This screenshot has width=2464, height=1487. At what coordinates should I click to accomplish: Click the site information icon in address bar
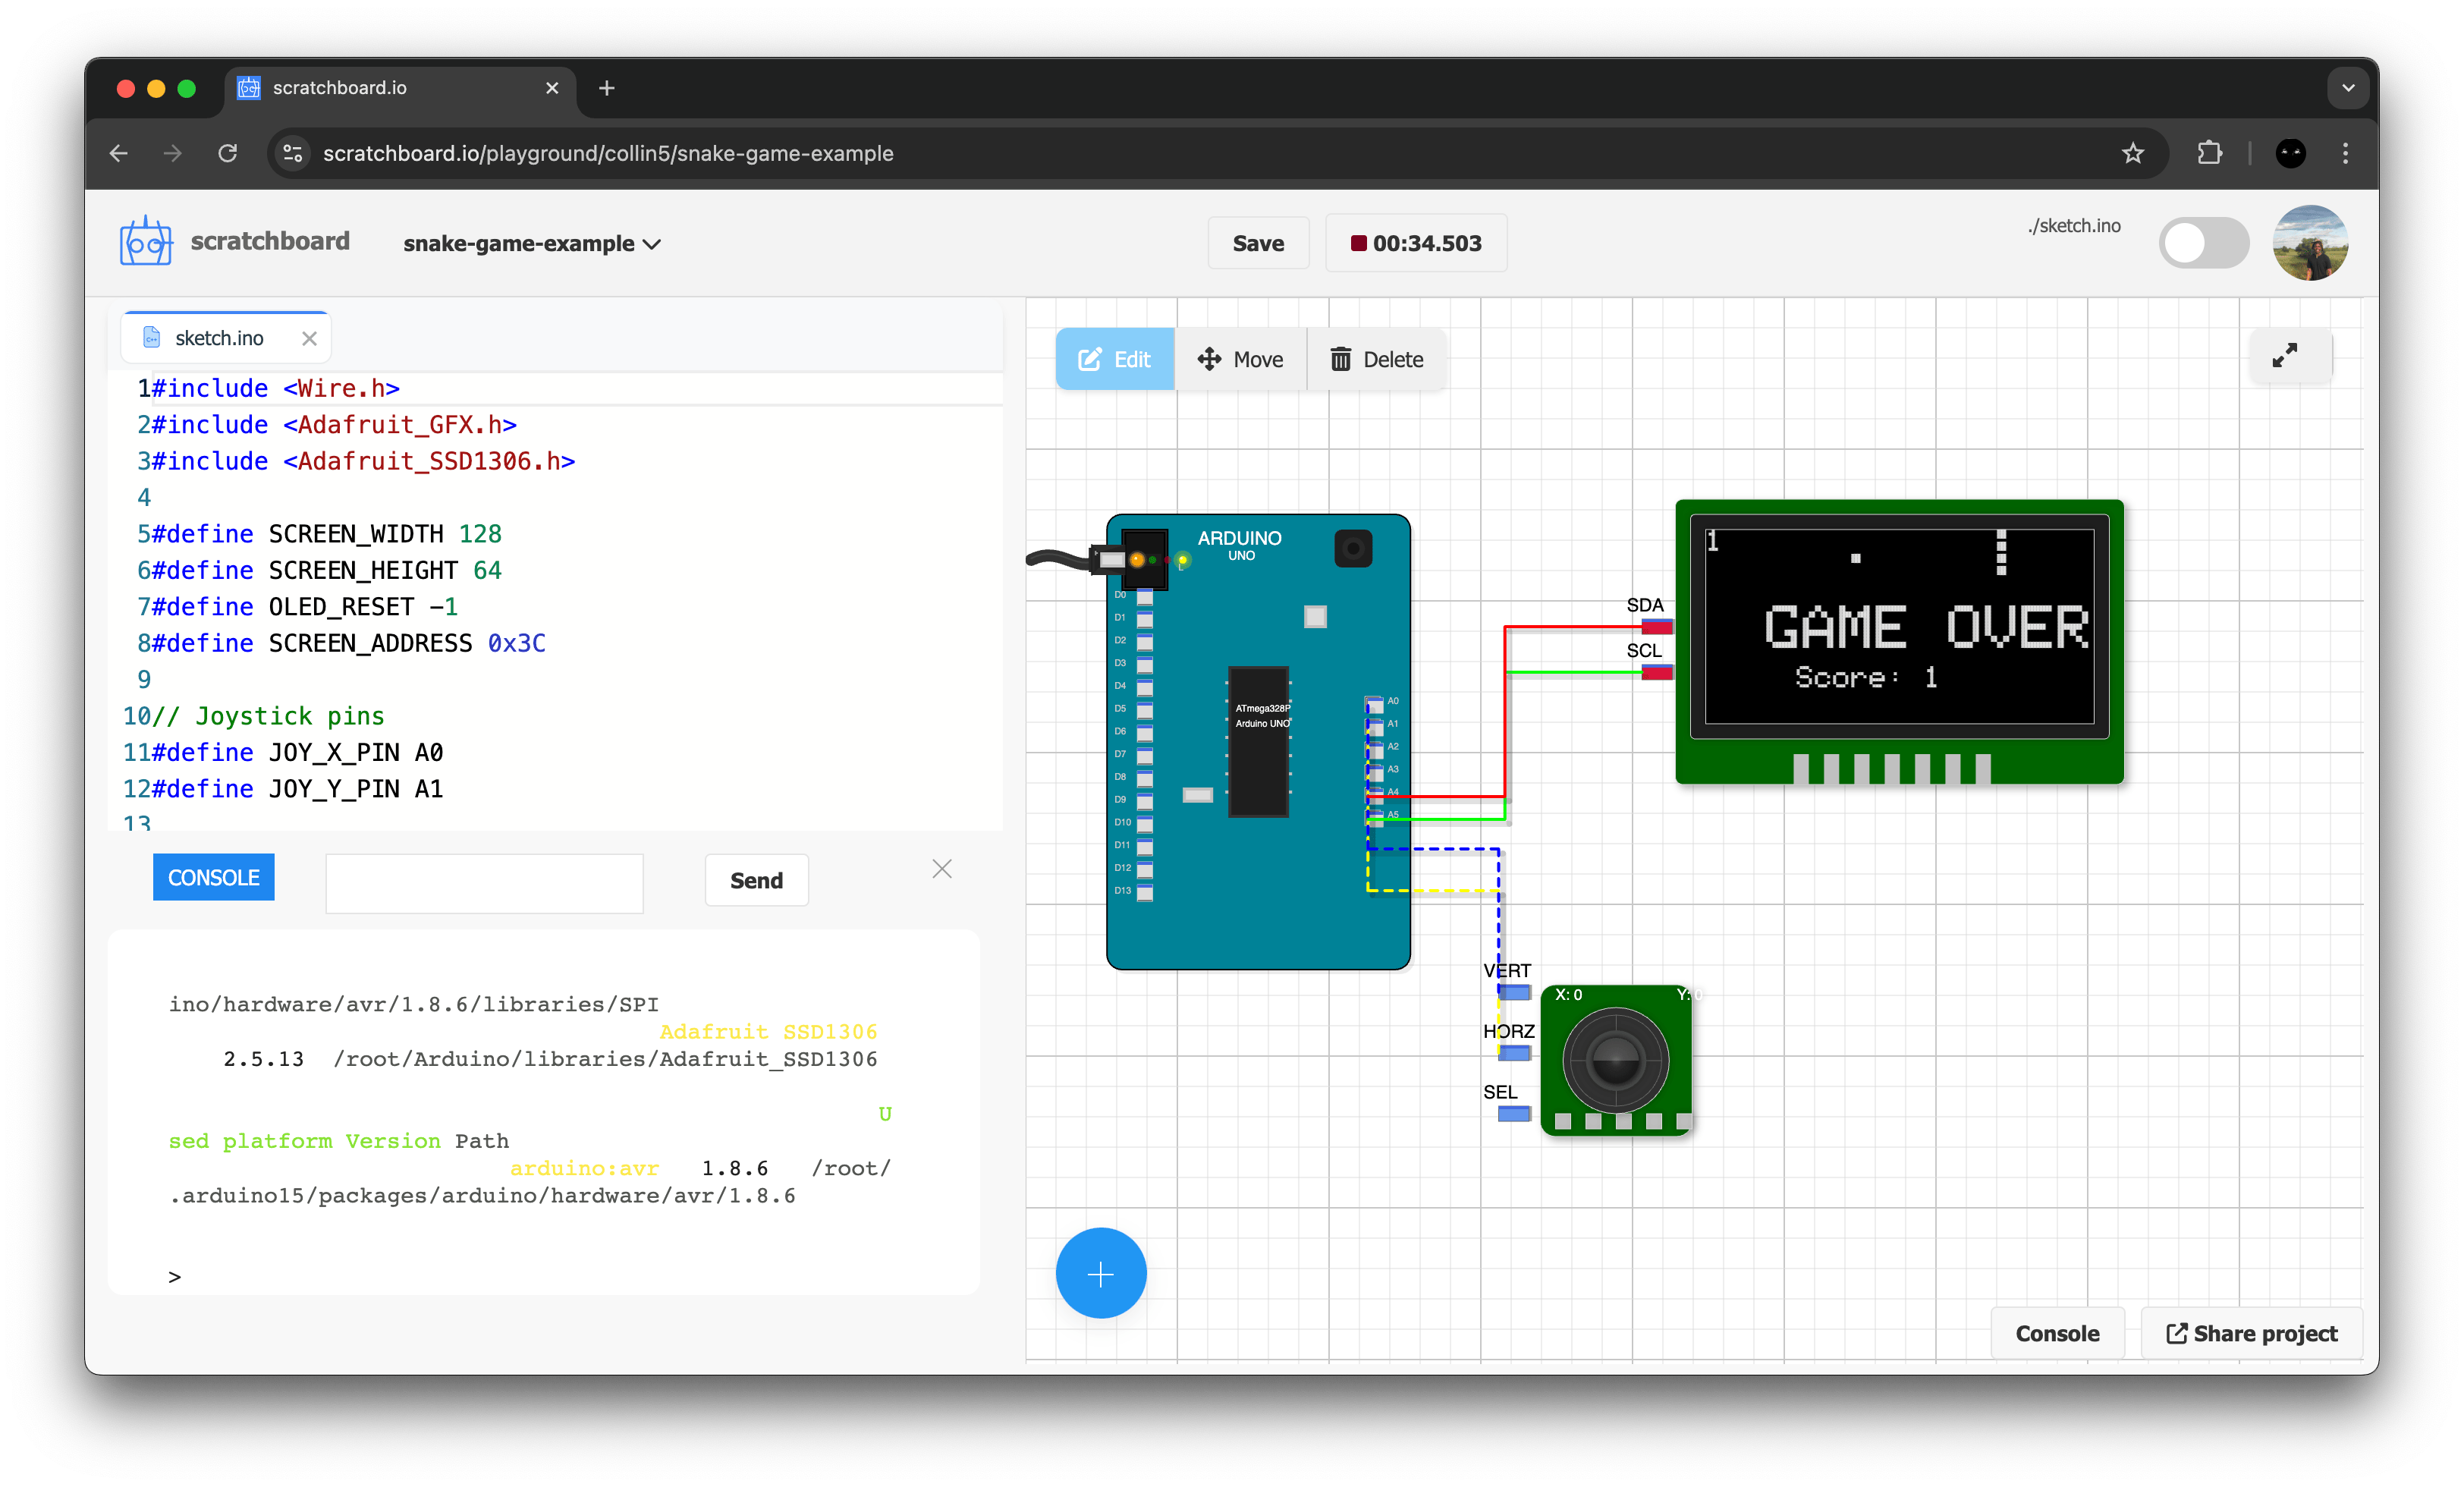292,153
